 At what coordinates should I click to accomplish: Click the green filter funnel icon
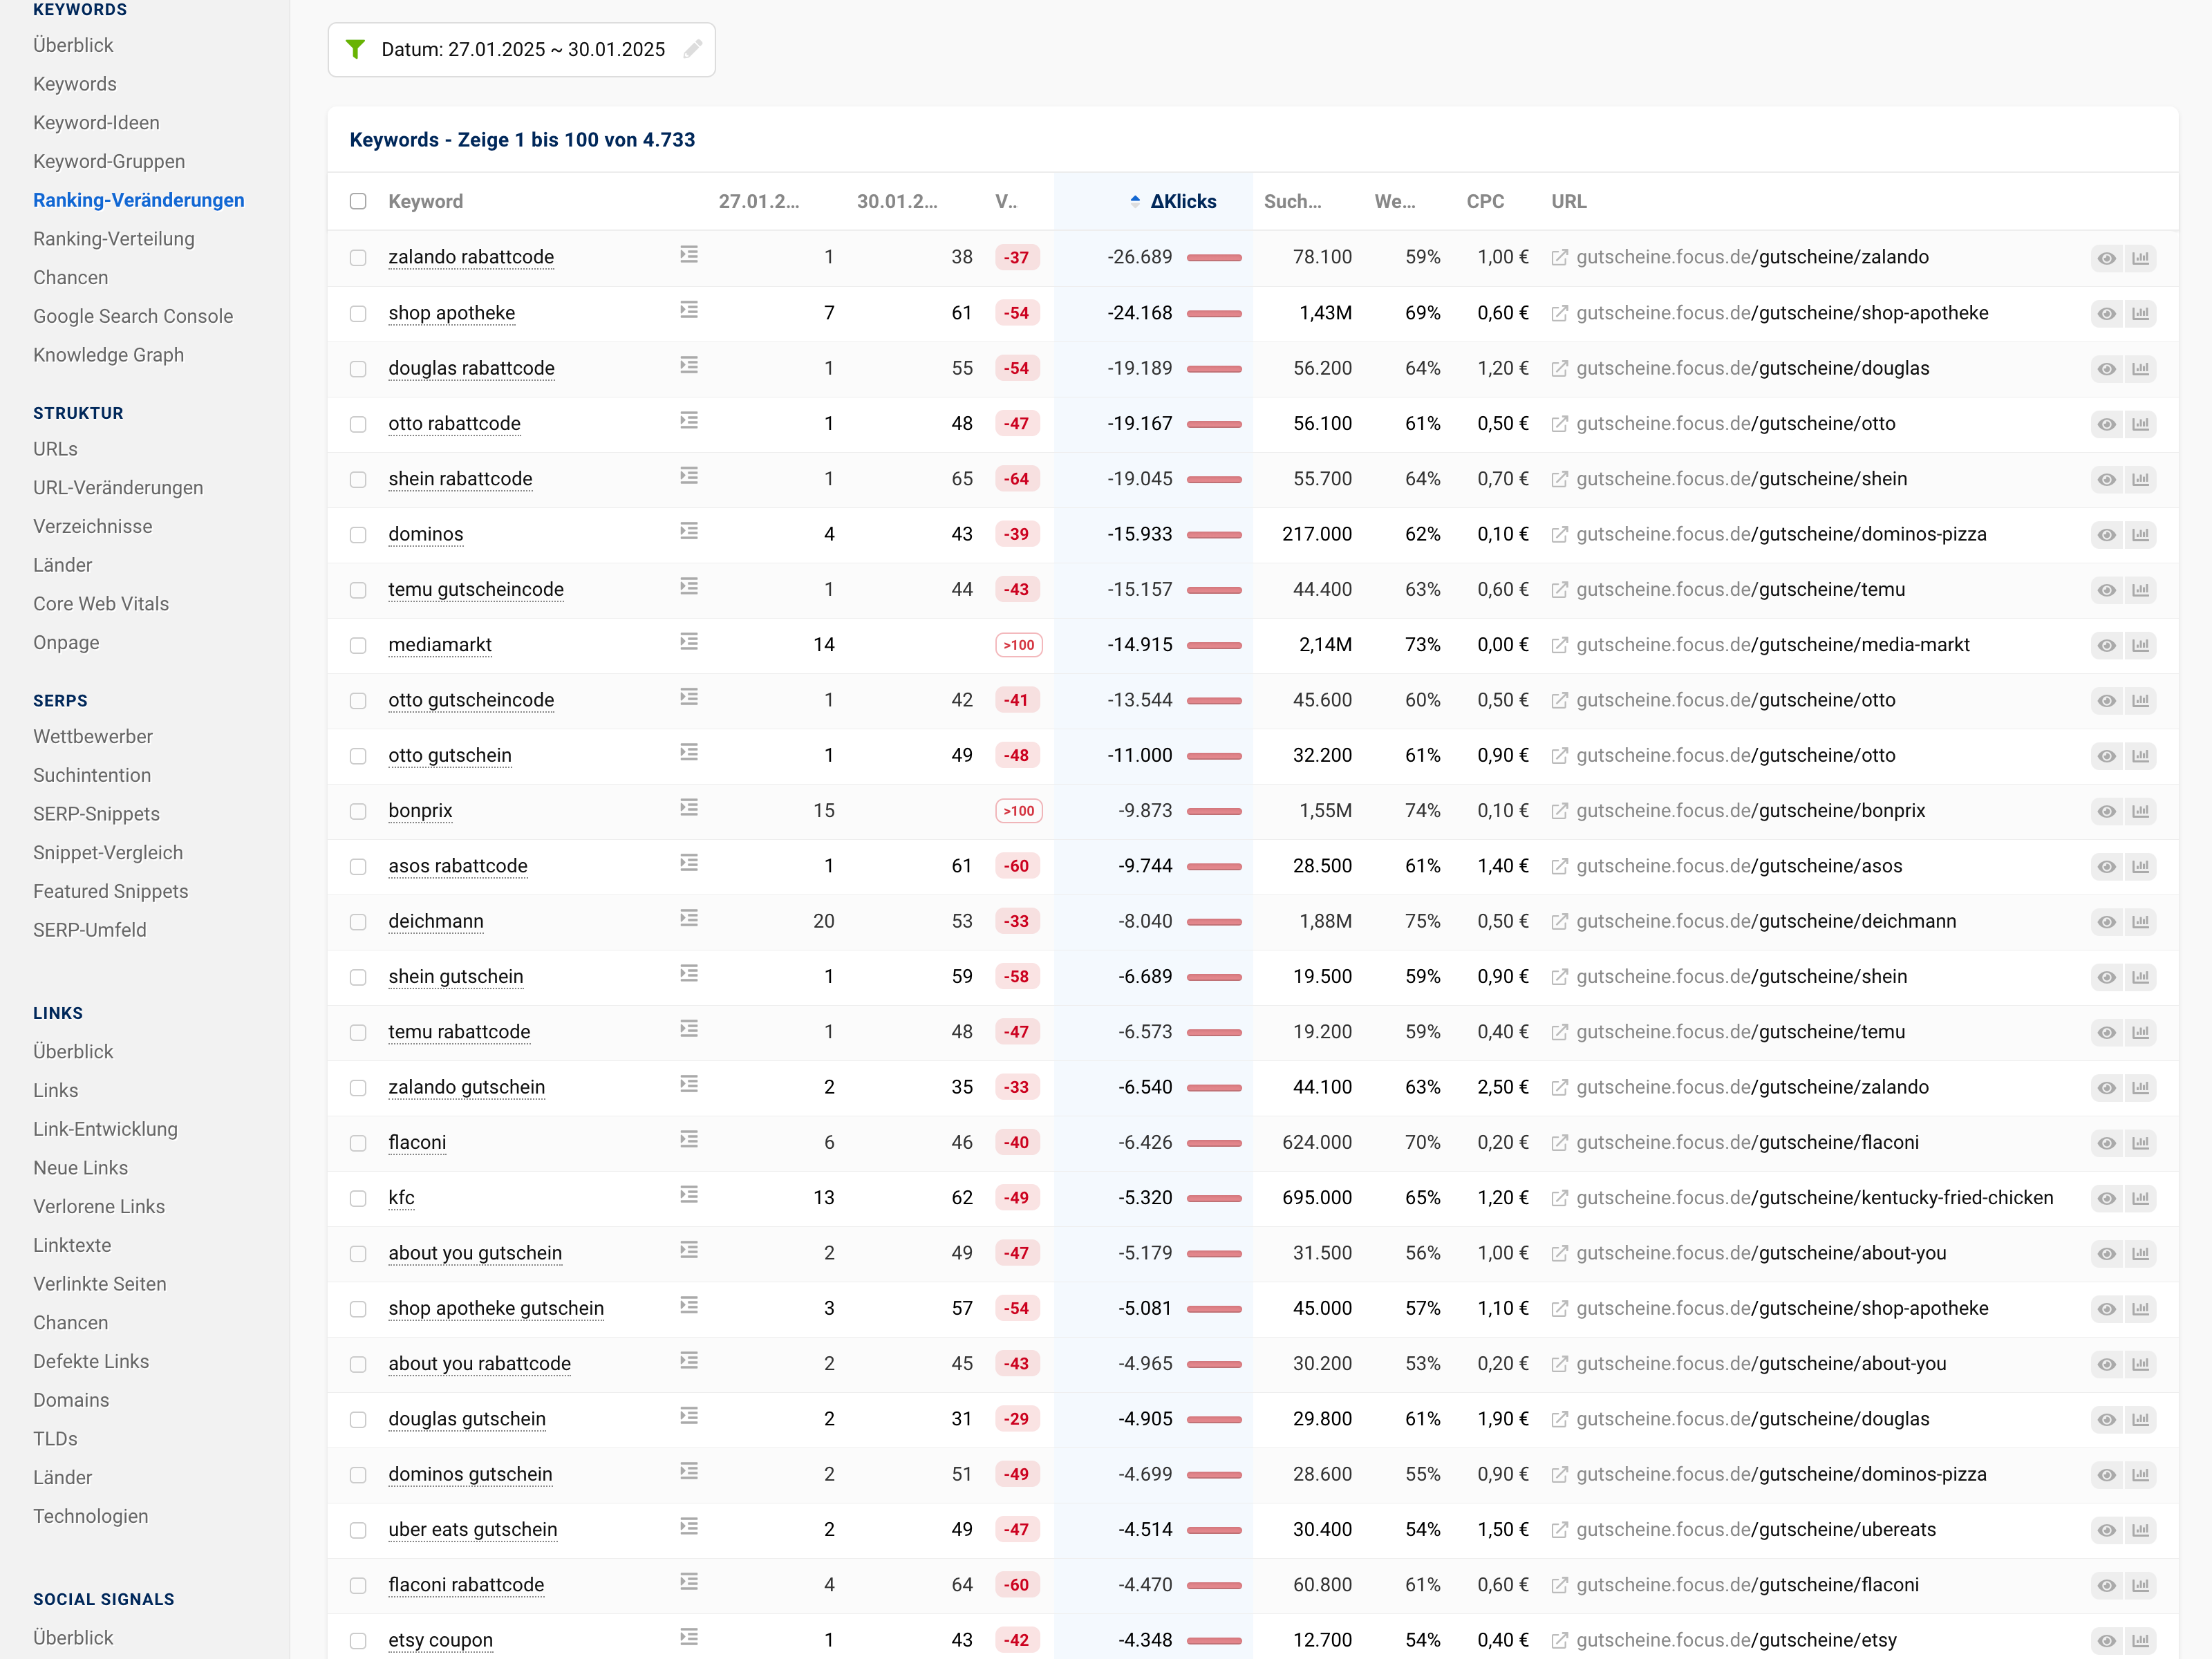[x=355, y=49]
